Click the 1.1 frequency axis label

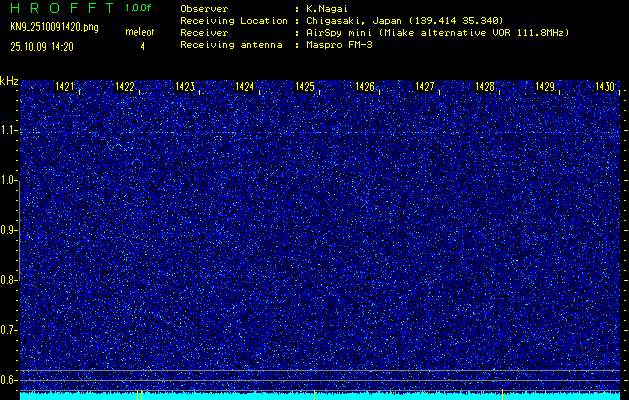tap(9, 130)
